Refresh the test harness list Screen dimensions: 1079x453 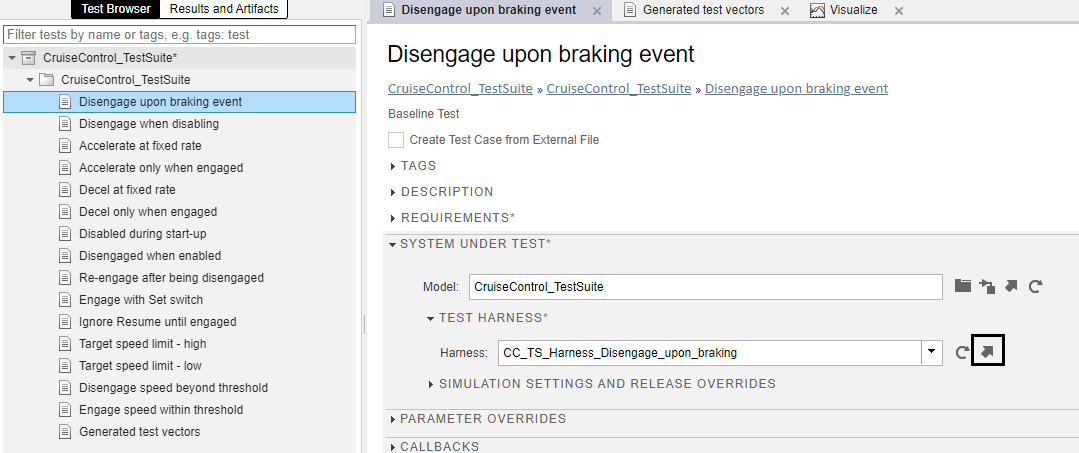click(x=962, y=352)
